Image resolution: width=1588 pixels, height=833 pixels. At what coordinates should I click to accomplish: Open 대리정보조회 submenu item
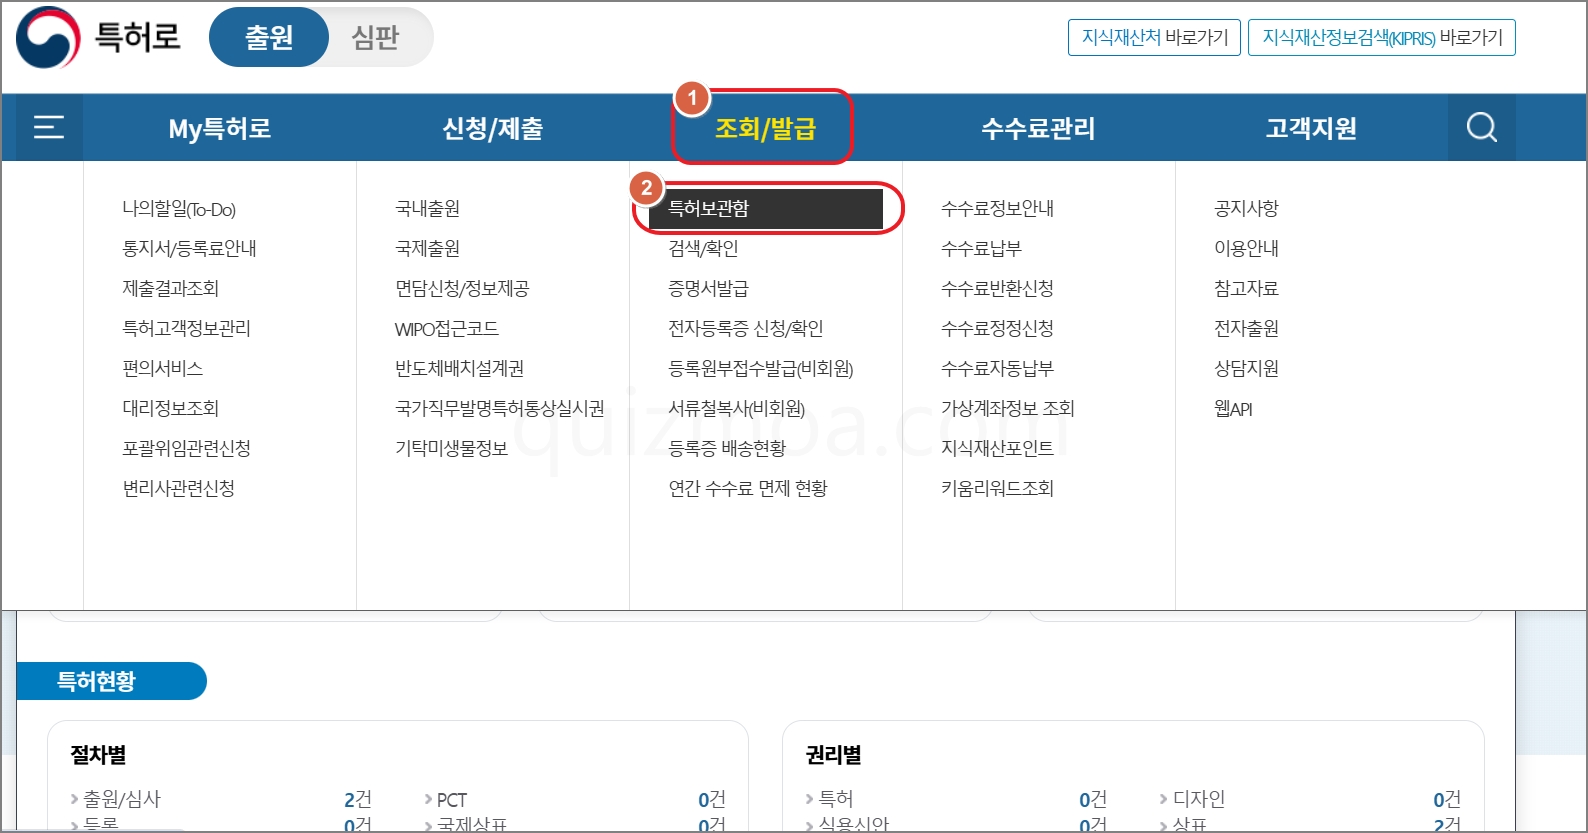click(170, 409)
